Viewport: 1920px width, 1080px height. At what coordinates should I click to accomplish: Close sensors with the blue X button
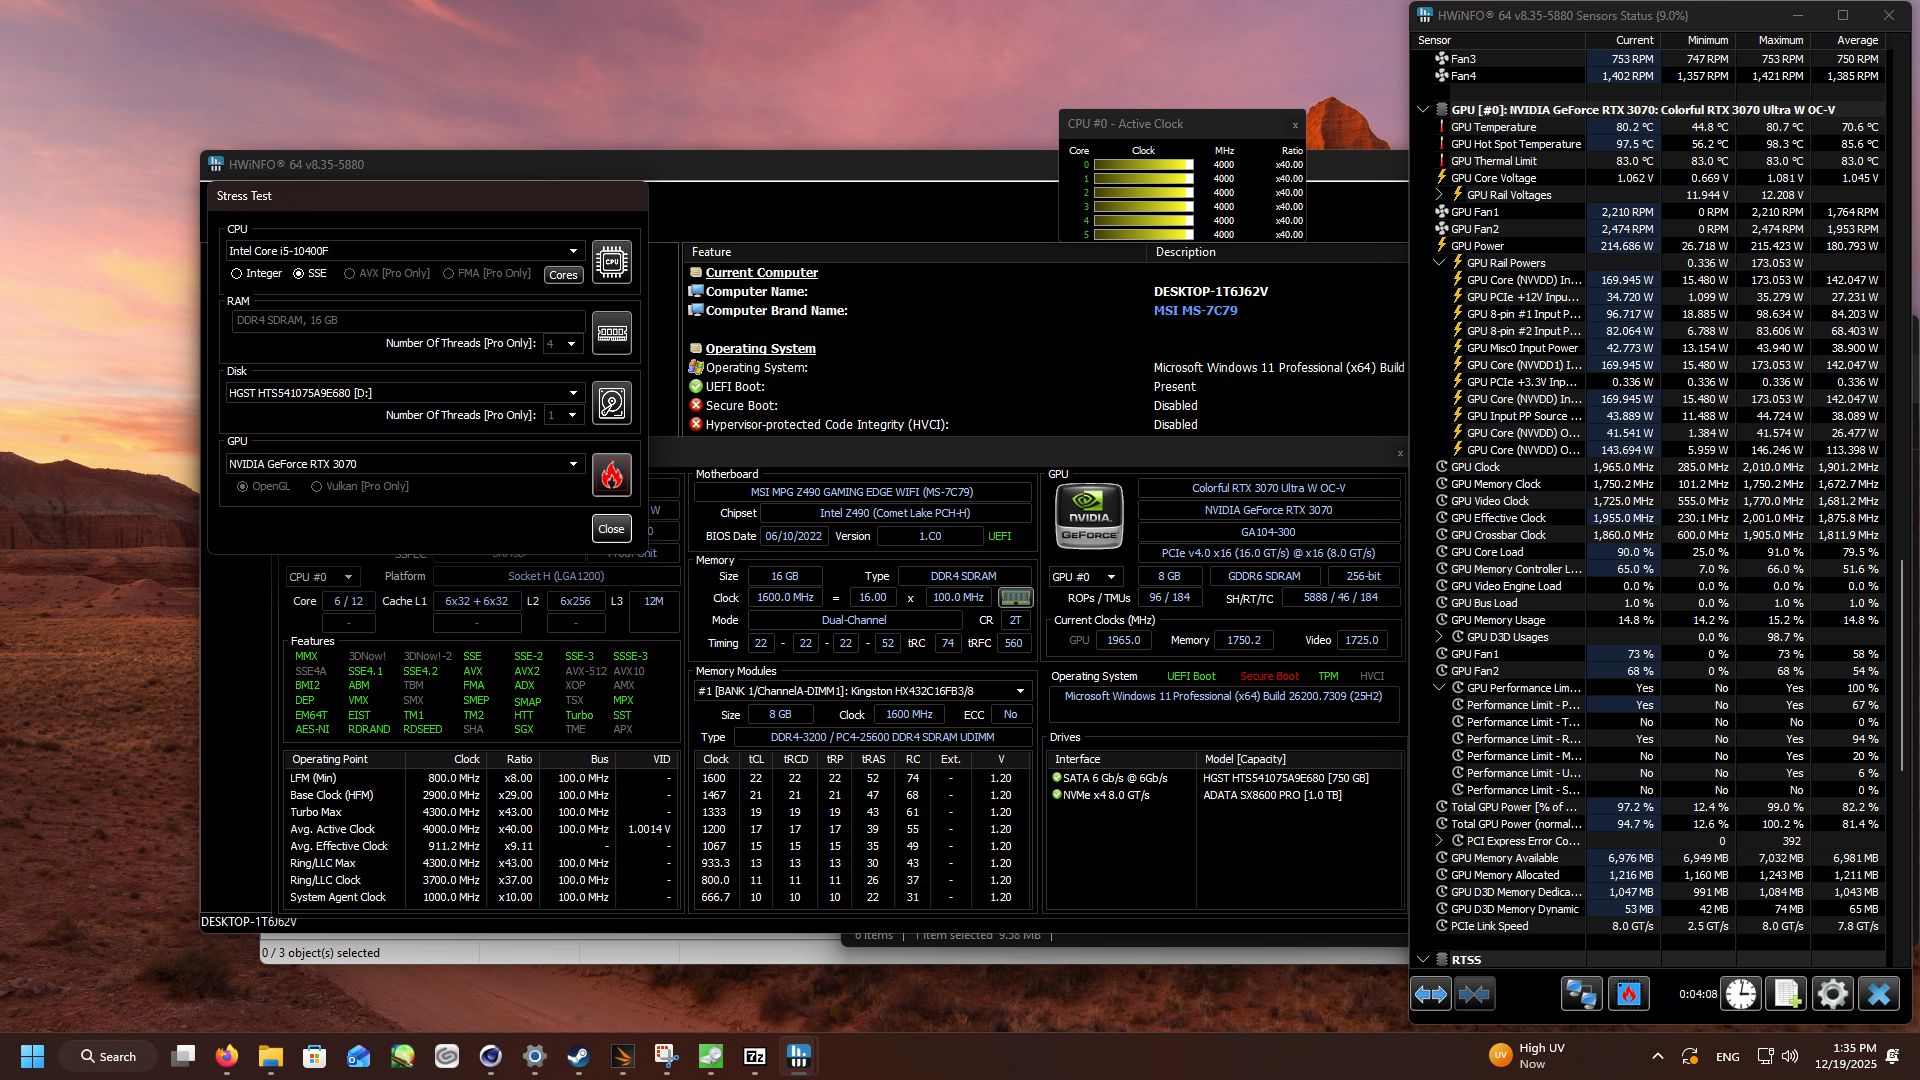[1879, 994]
